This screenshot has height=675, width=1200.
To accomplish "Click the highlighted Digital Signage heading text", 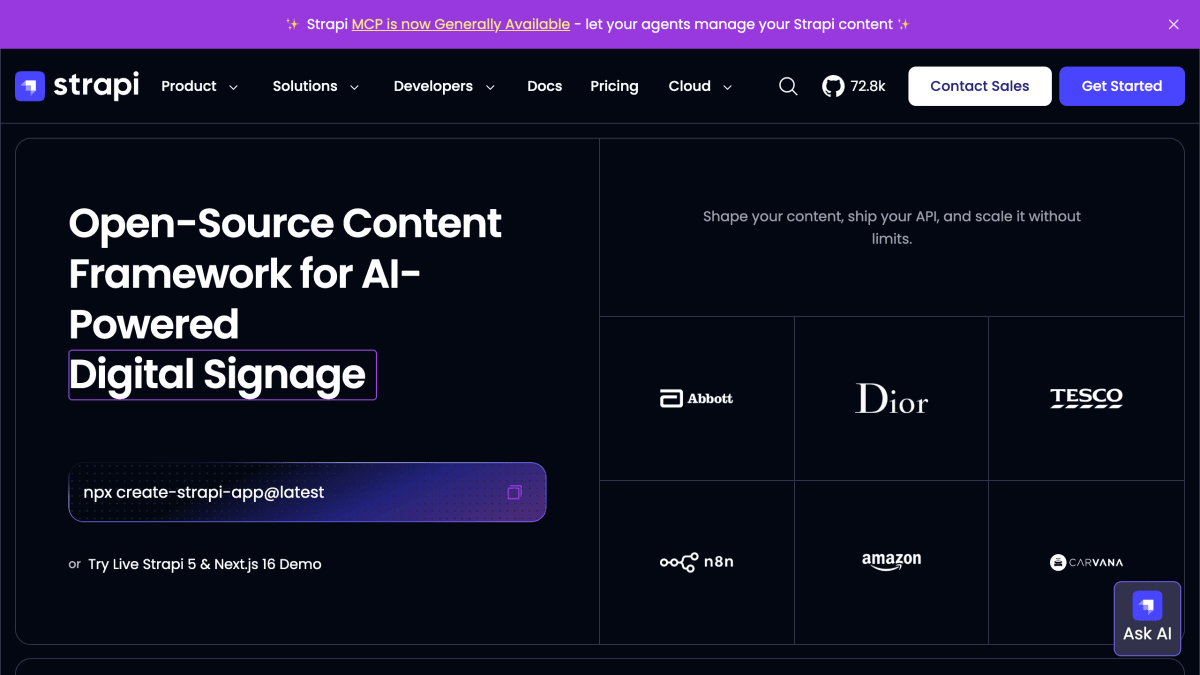I will (222, 375).
